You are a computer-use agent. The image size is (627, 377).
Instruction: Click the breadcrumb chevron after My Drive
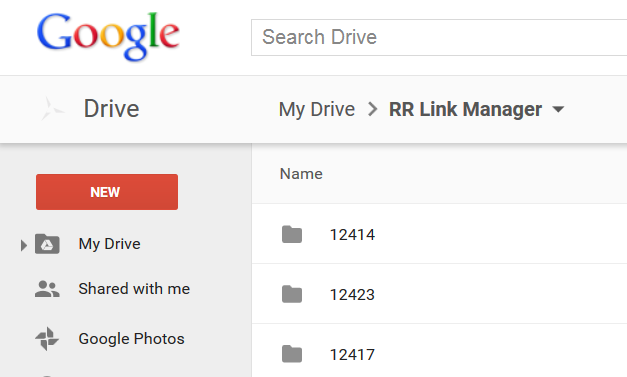click(372, 109)
